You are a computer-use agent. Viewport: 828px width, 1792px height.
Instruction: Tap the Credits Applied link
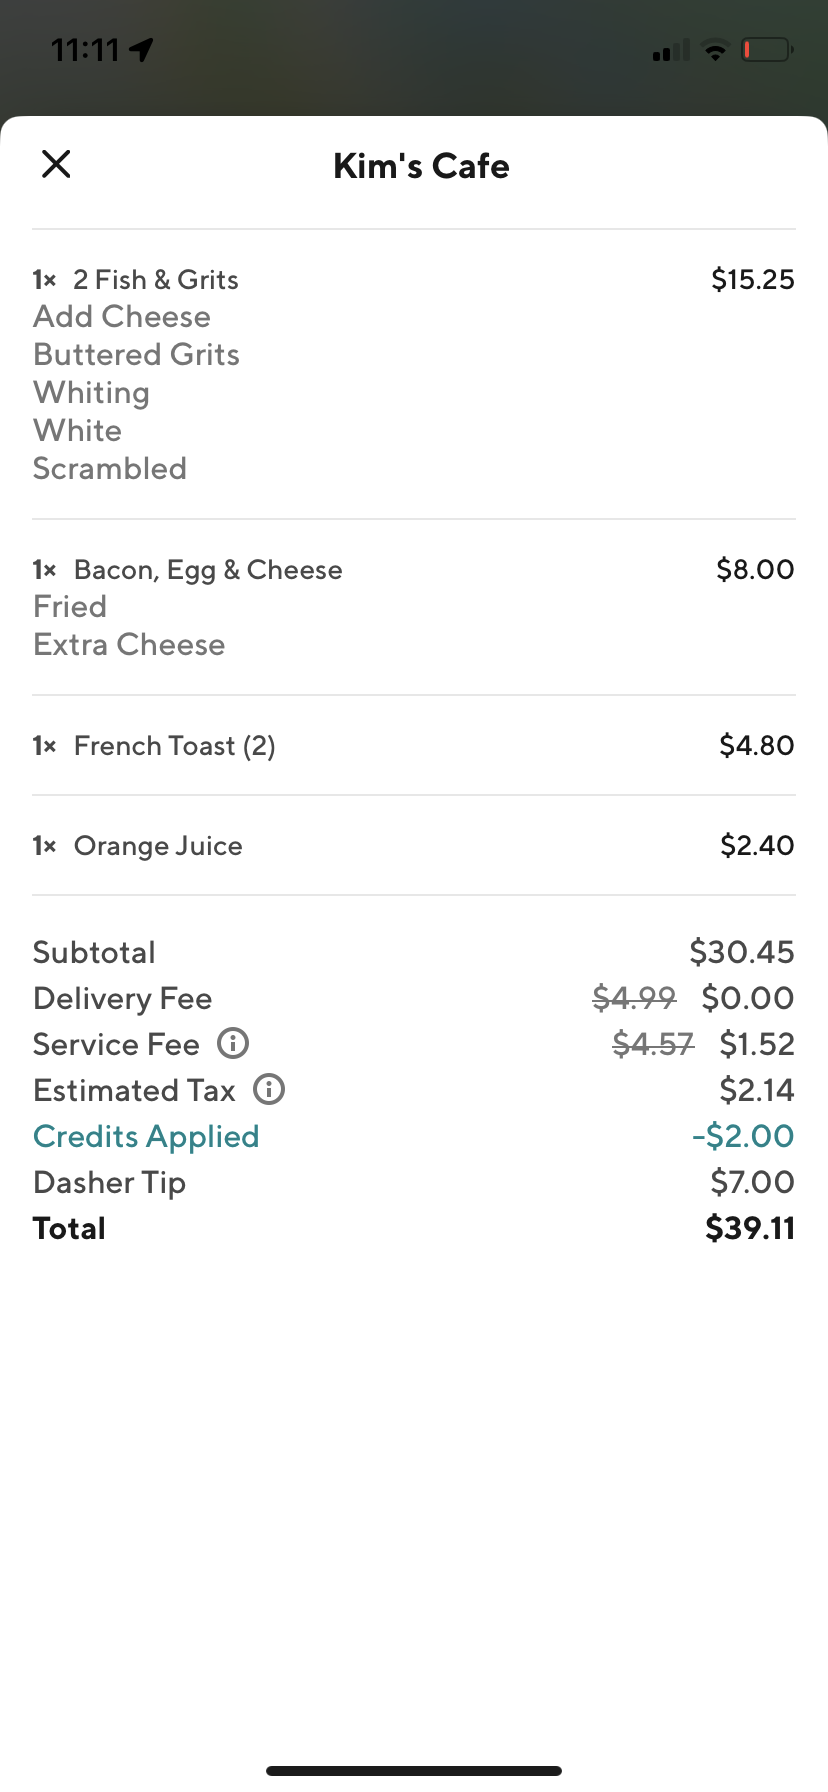point(146,1136)
